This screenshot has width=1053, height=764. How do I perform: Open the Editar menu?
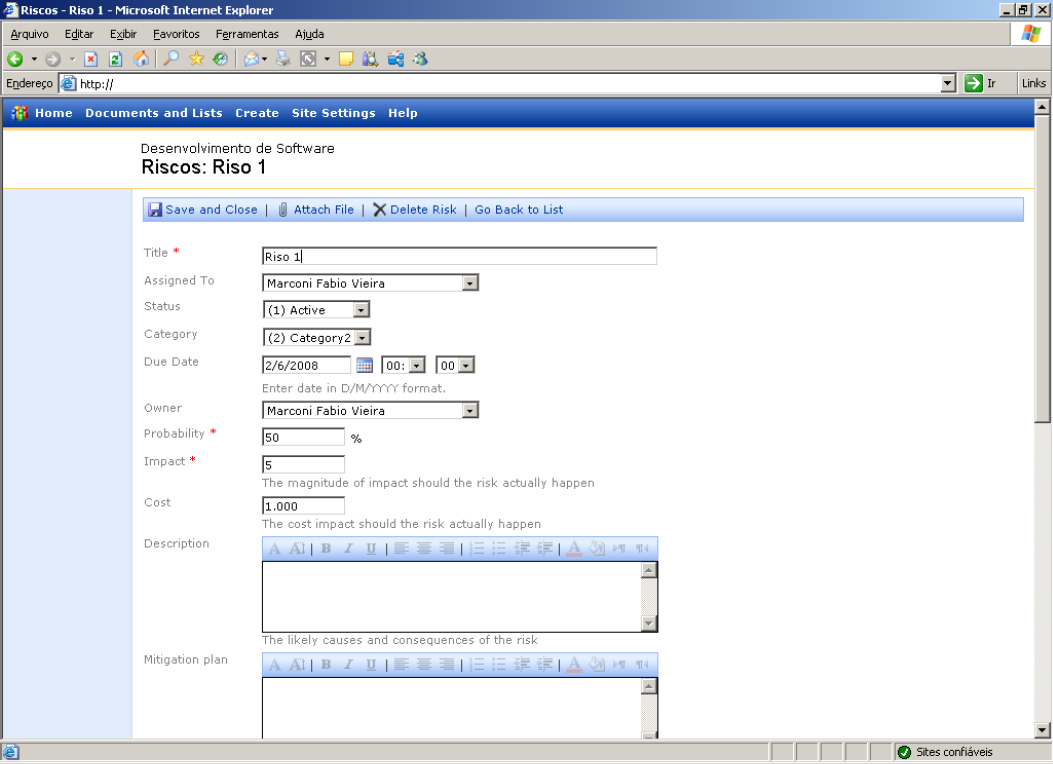click(x=79, y=34)
